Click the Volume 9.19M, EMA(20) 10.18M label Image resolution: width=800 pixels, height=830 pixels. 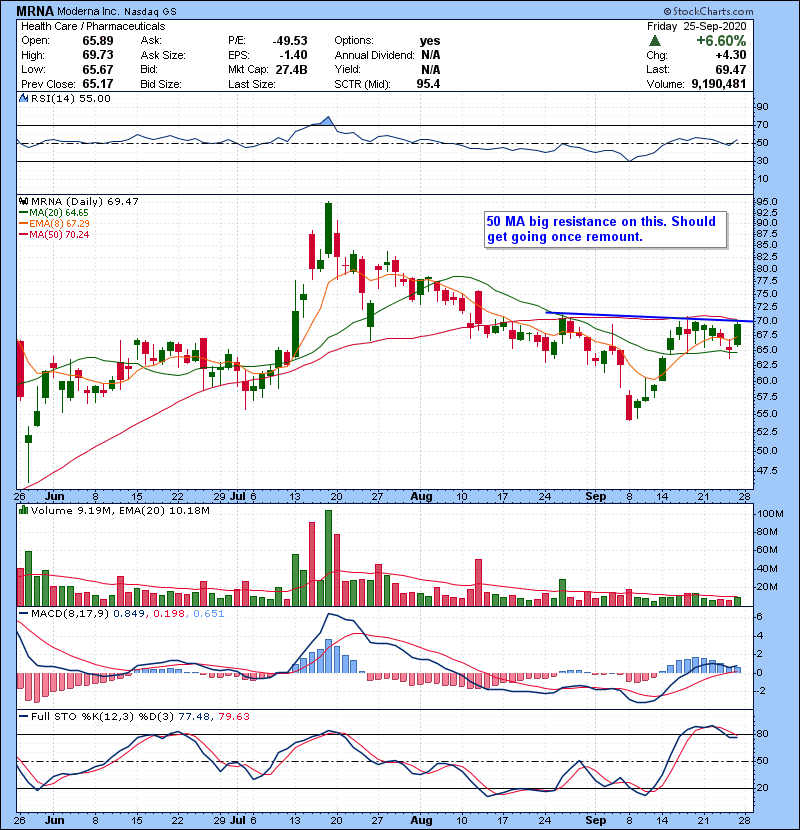tap(120, 511)
